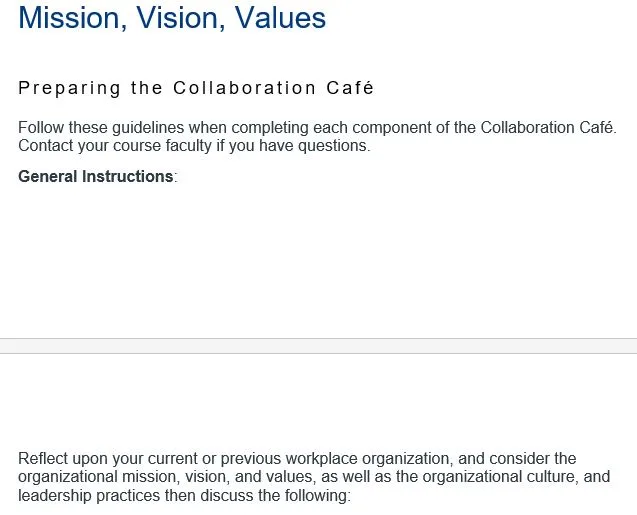
Task: Click the 'Follow these guidelines' sentence
Action: click(x=317, y=128)
